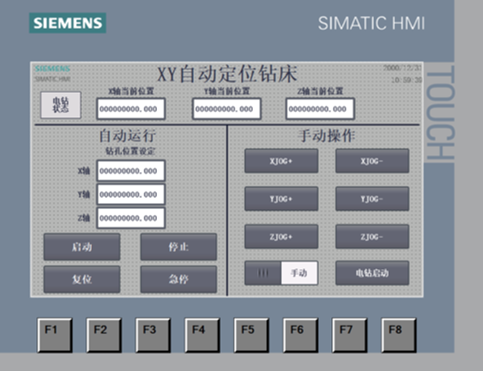Click the 自动运行 section heading
The width and height of the screenshot is (483, 371).
(127, 136)
